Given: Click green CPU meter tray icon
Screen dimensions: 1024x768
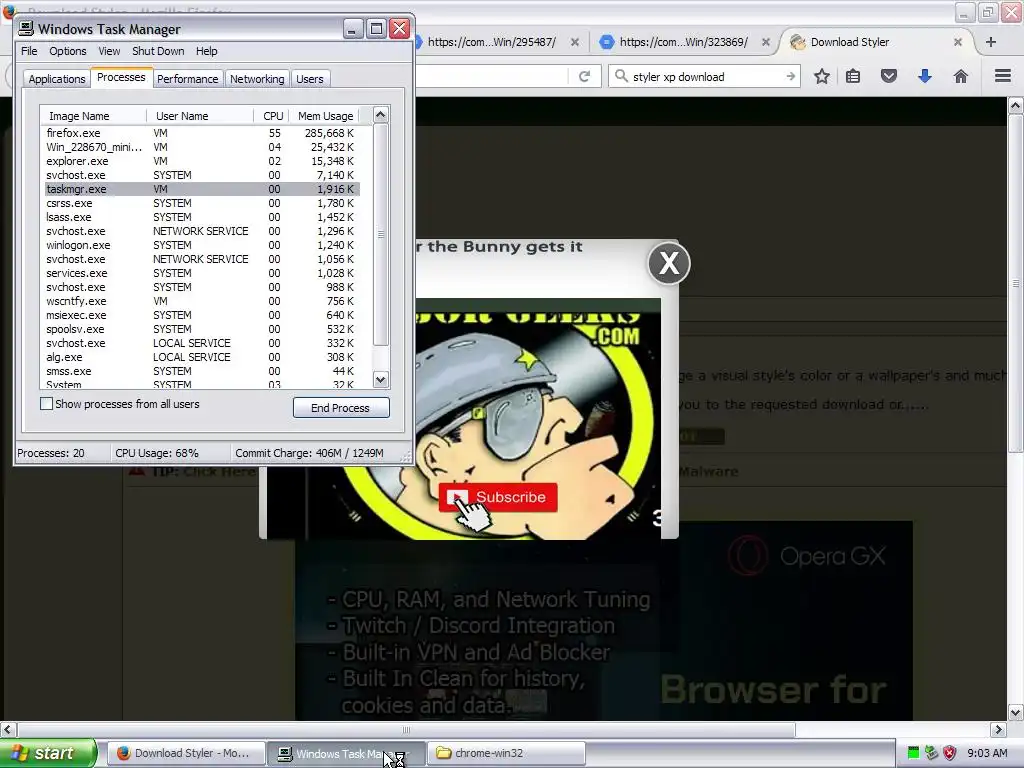Looking at the screenshot, I should point(914,753).
